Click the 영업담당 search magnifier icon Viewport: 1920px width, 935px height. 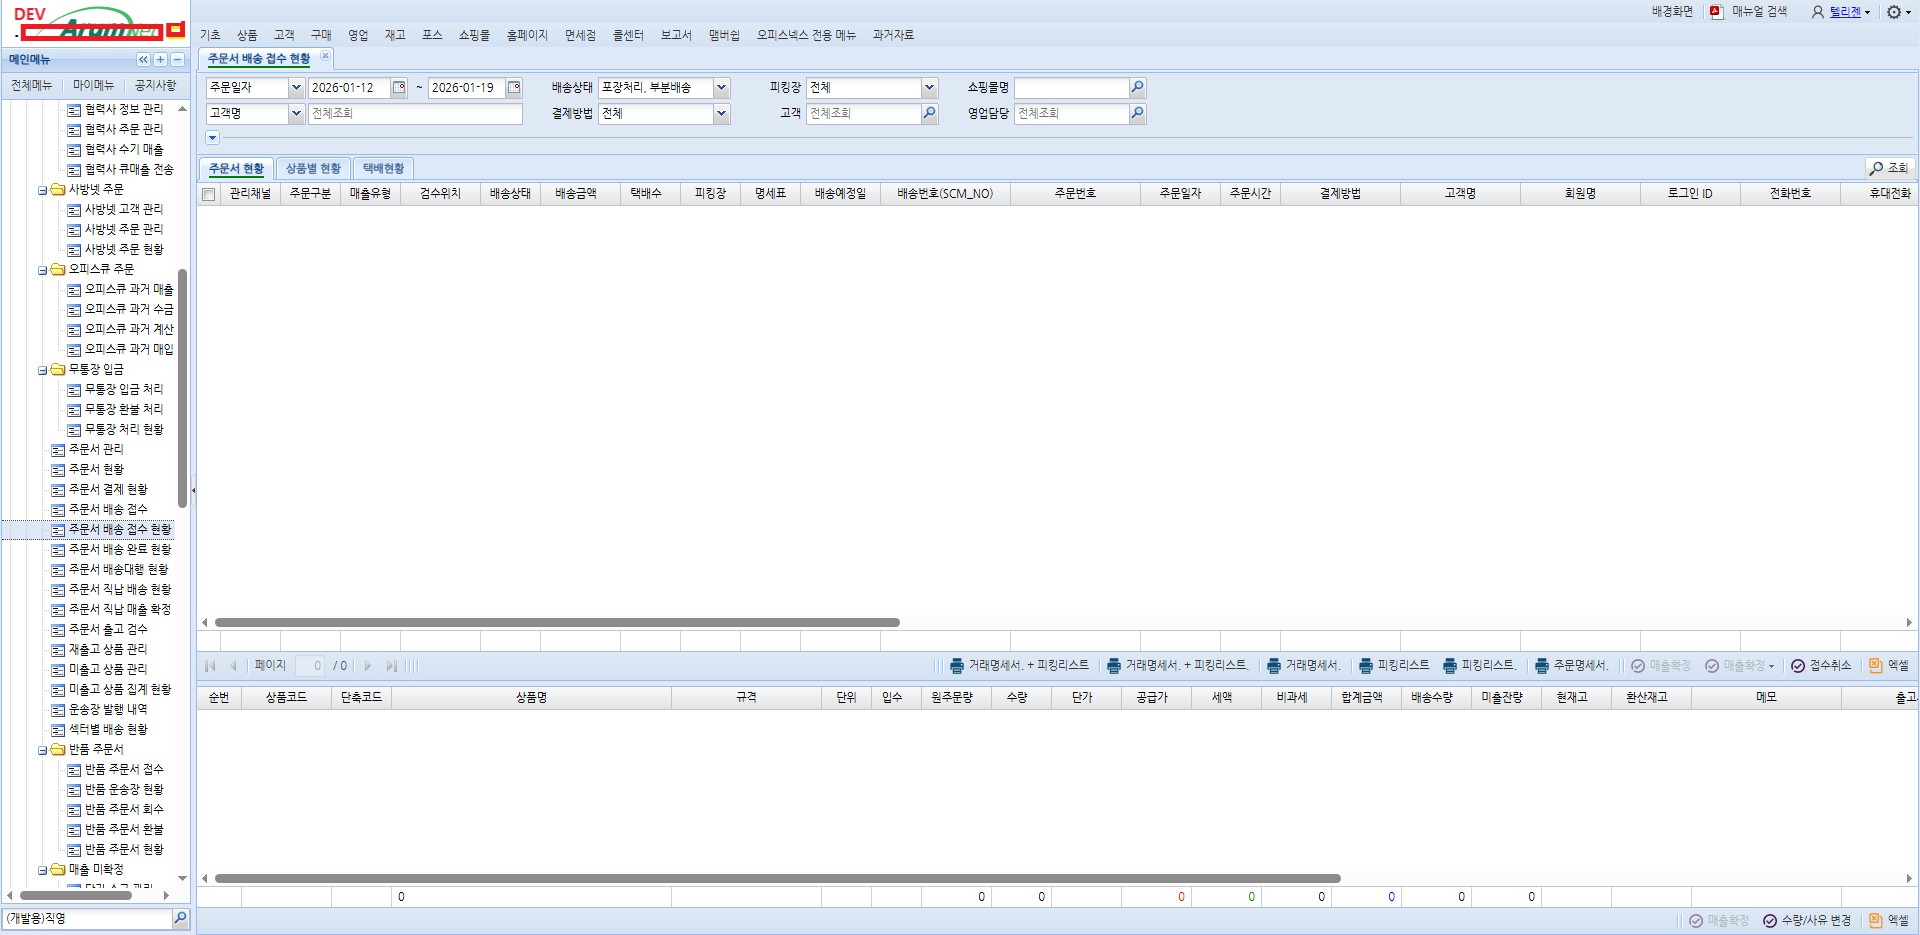pos(1137,114)
